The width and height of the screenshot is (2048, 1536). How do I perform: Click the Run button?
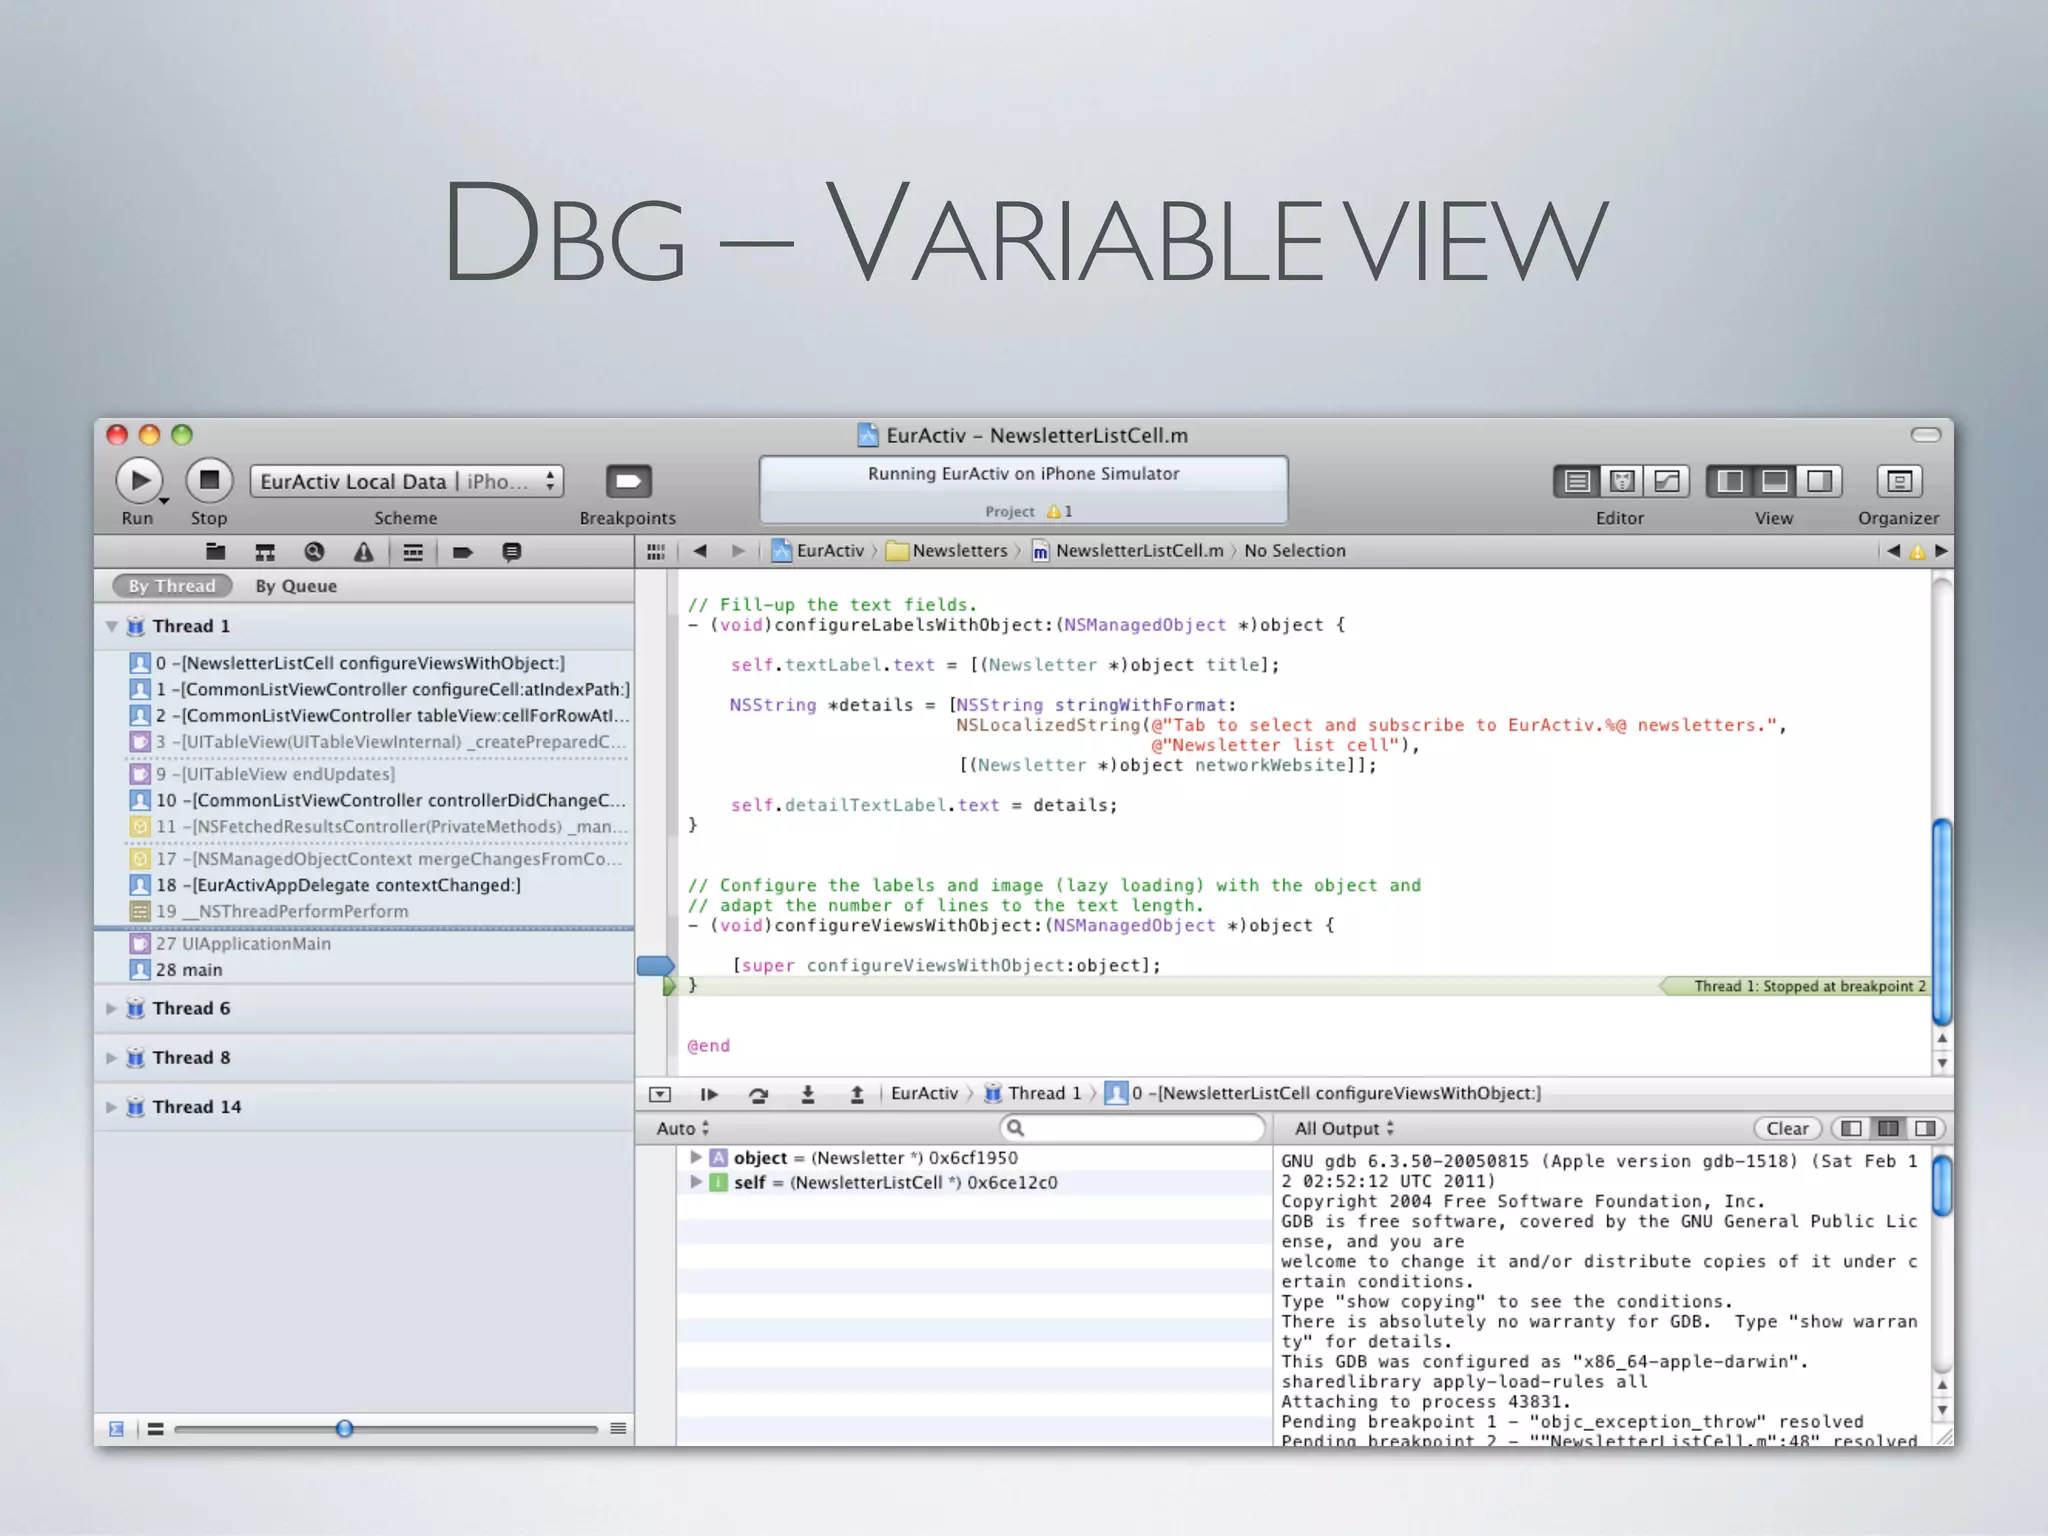coord(140,481)
